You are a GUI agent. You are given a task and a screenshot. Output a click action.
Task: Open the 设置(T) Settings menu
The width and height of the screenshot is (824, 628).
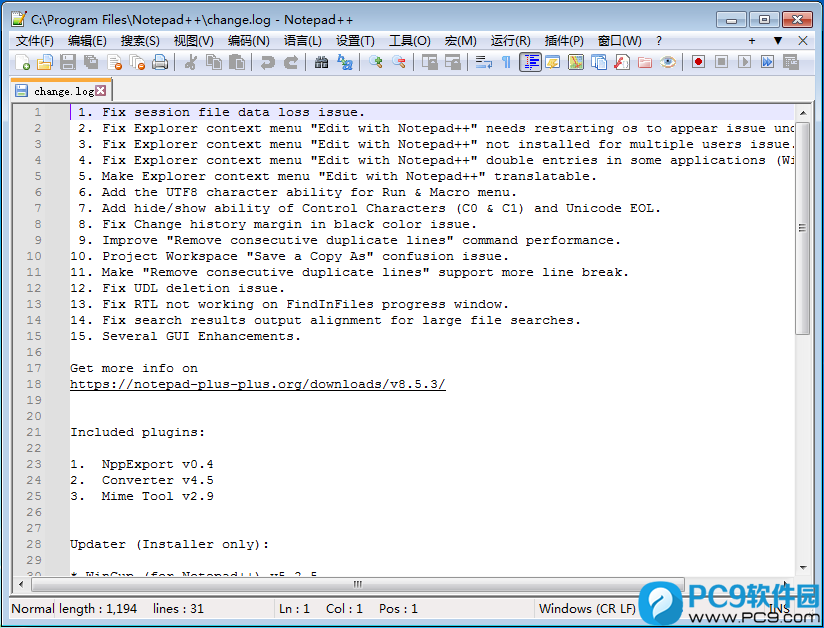coord(355,40)
